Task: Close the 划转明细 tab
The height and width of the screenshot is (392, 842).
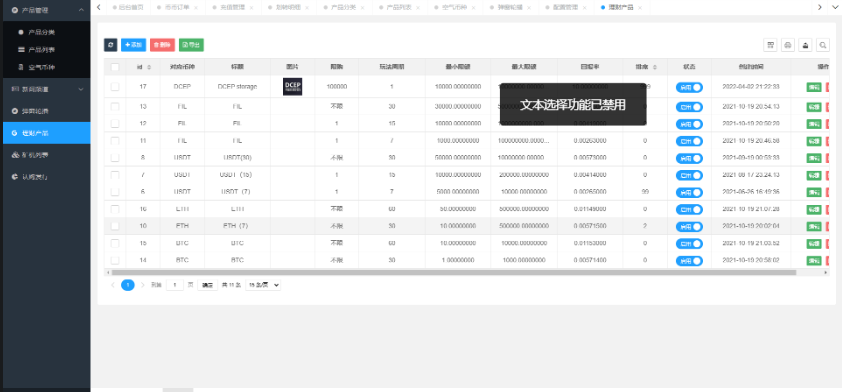Action: [307, 8]
